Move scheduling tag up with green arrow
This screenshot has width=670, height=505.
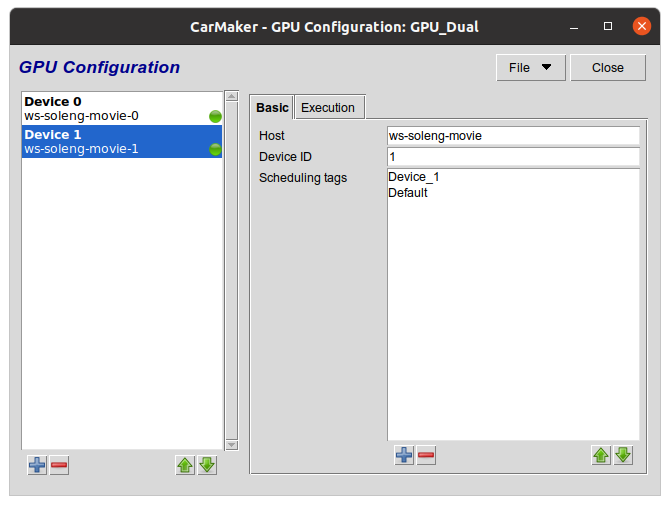(600, 455)
